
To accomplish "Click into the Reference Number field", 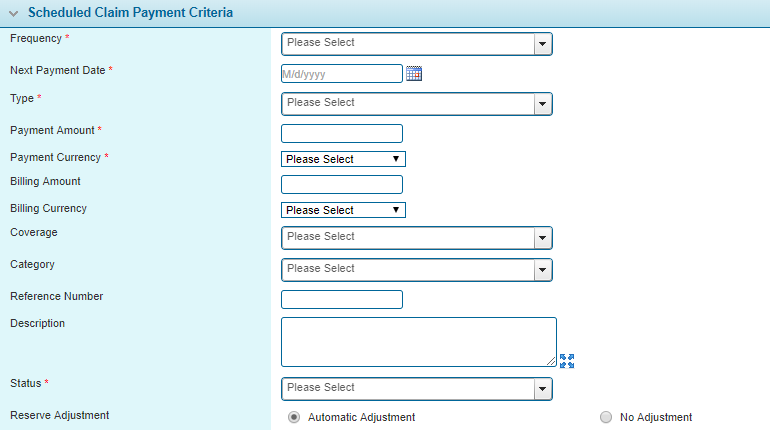I will (x=341, y=300).
